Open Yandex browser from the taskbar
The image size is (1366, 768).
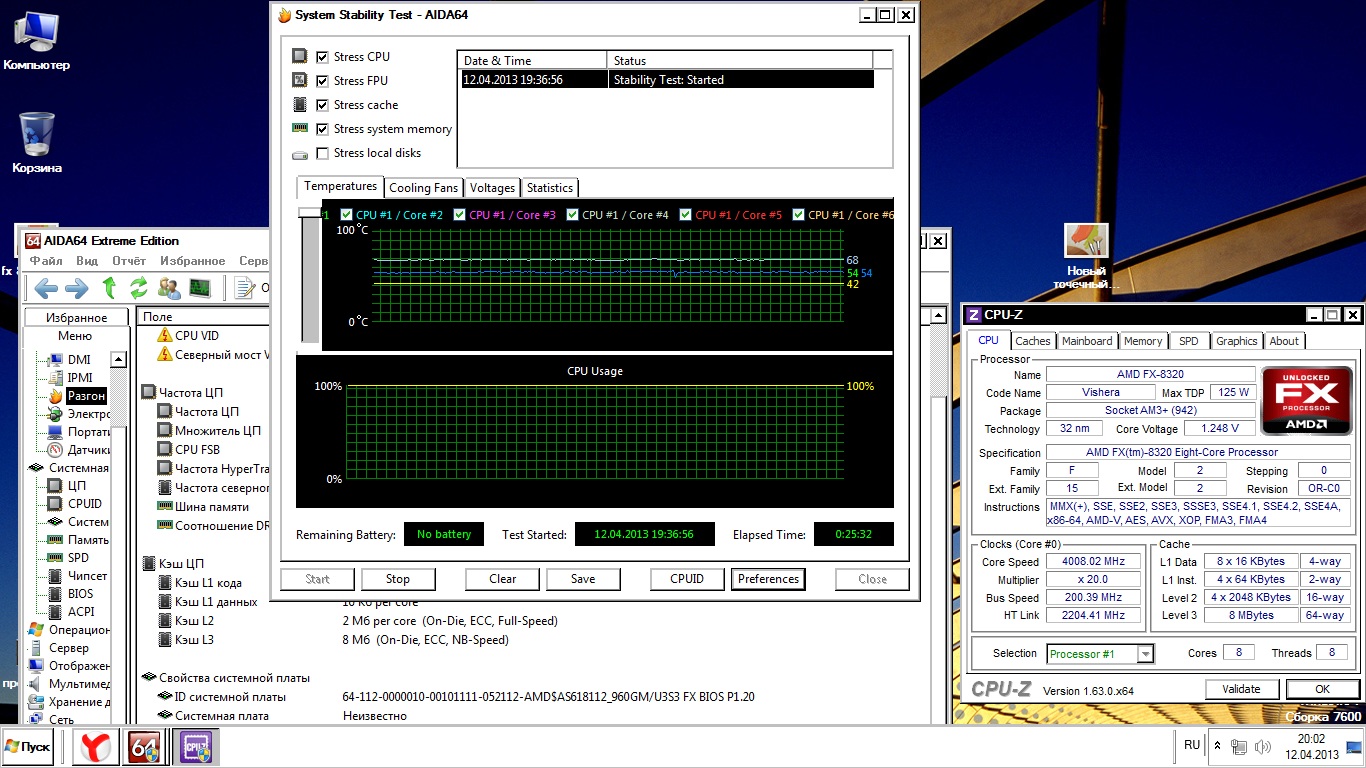(96, 747)
